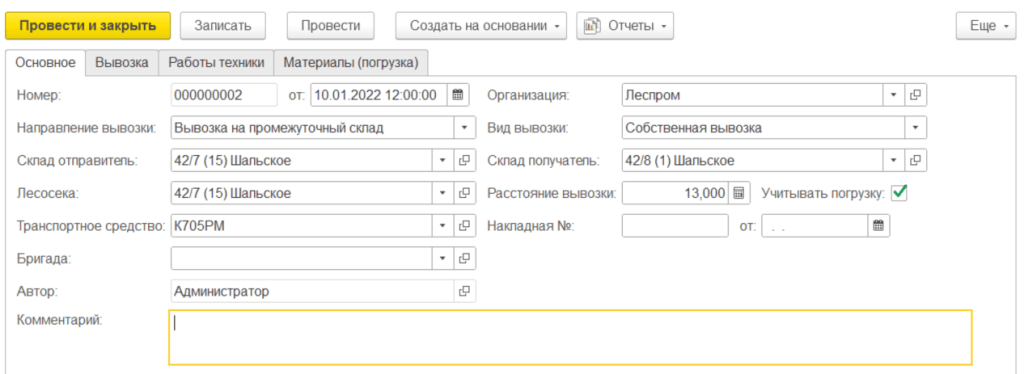Open calendar picker for Накладная date
Image resolution: width=1024 pixels, height=374 pixels.
879,226
